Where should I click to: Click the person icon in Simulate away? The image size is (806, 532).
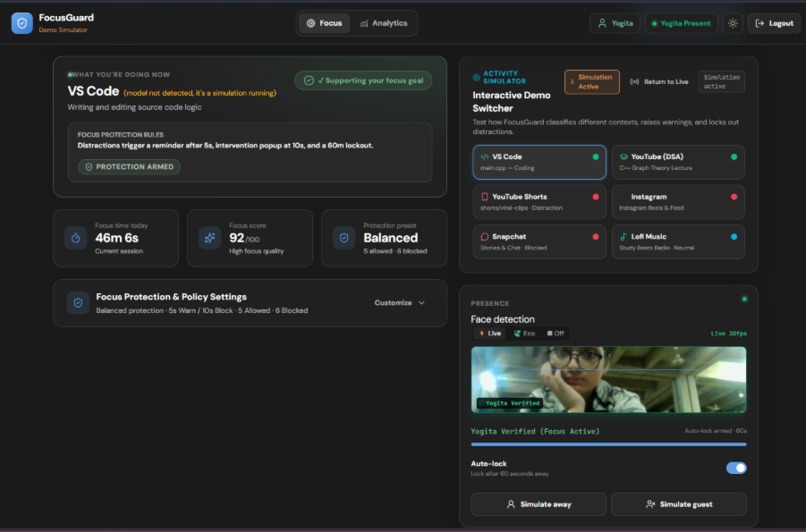(510, 504)
